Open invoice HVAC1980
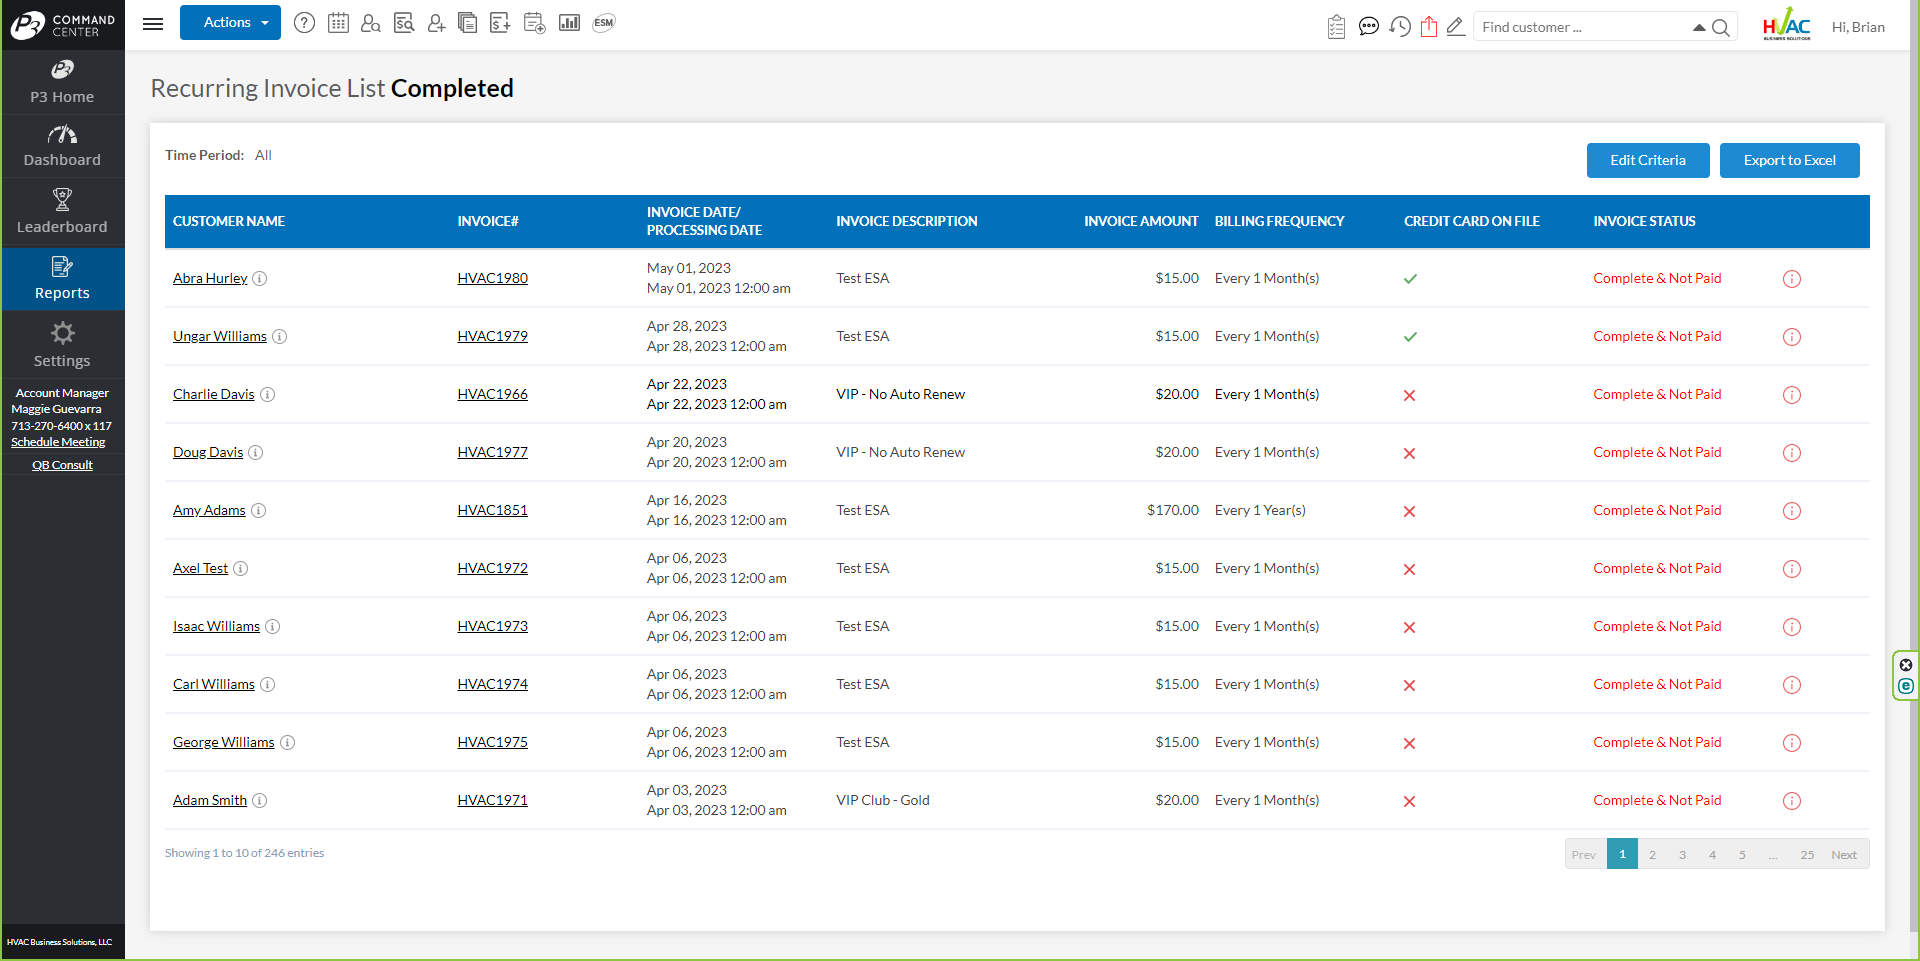This screenshot has height=961, width=1920. pyautogui.click(x=492, y=278)
